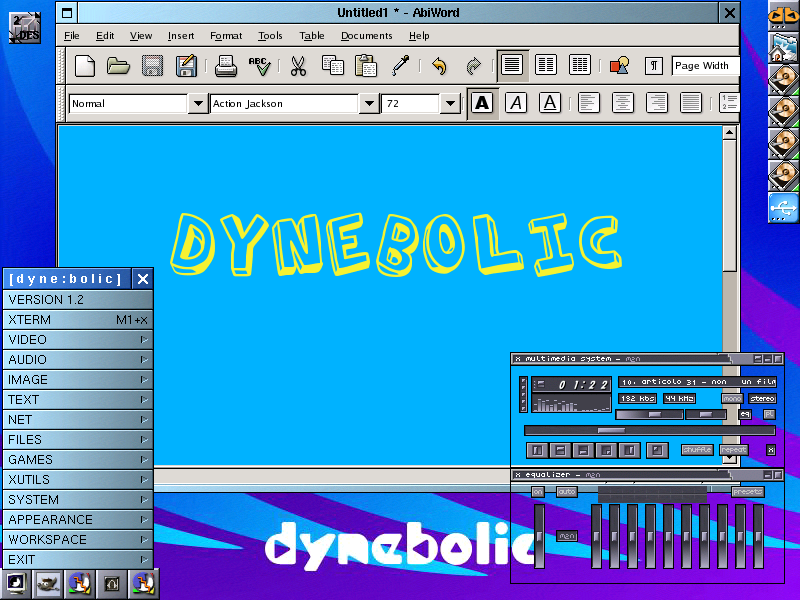The width and height of the screenshot is (800, 600).
Task: Click equalizer presets button
Action: 747,492
